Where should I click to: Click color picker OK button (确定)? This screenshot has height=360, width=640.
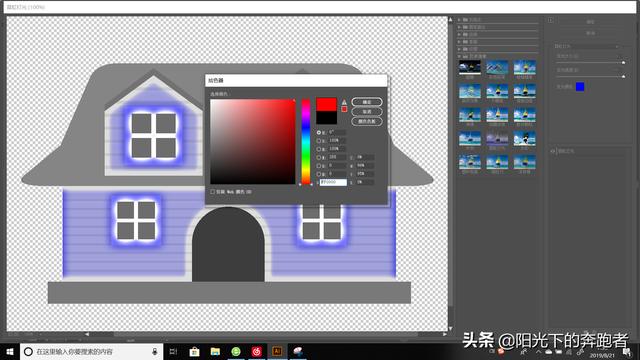coord(367,102)
